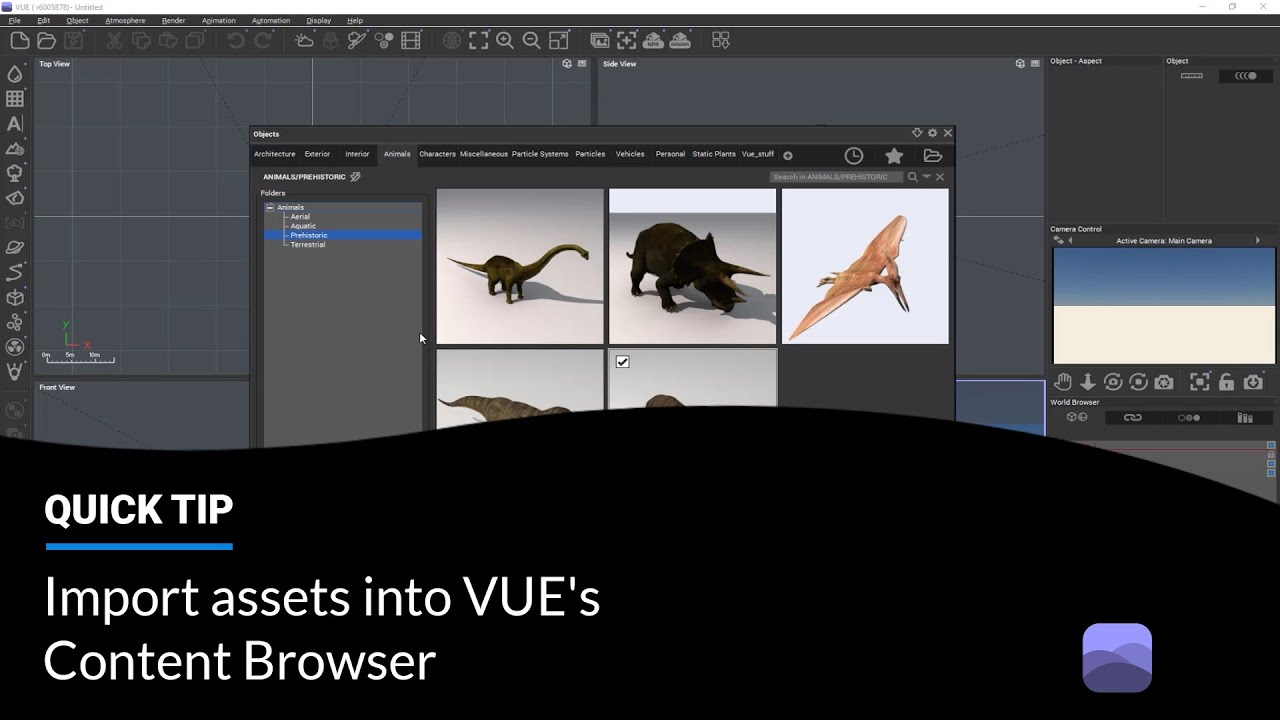Screen dimensions: 1280x720
Task: Open the atmosphere sun-and-cloud editor icon
Action: click(x=304, y=41)
